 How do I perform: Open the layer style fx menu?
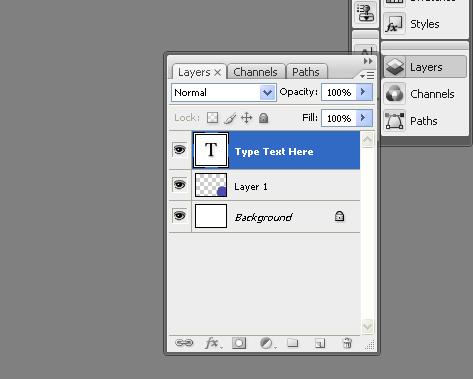[213, 343]
